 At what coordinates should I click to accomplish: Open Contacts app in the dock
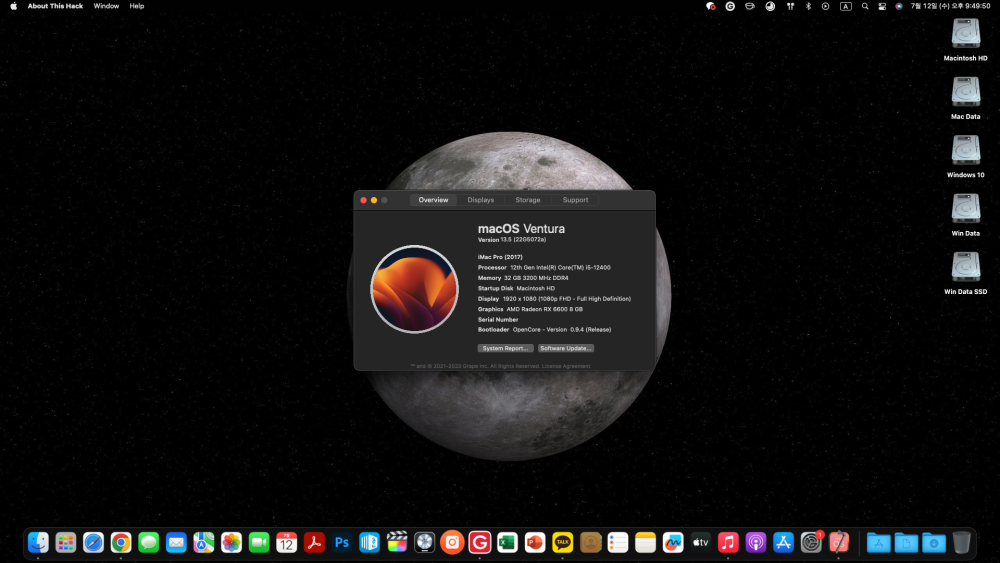[591, 543]
